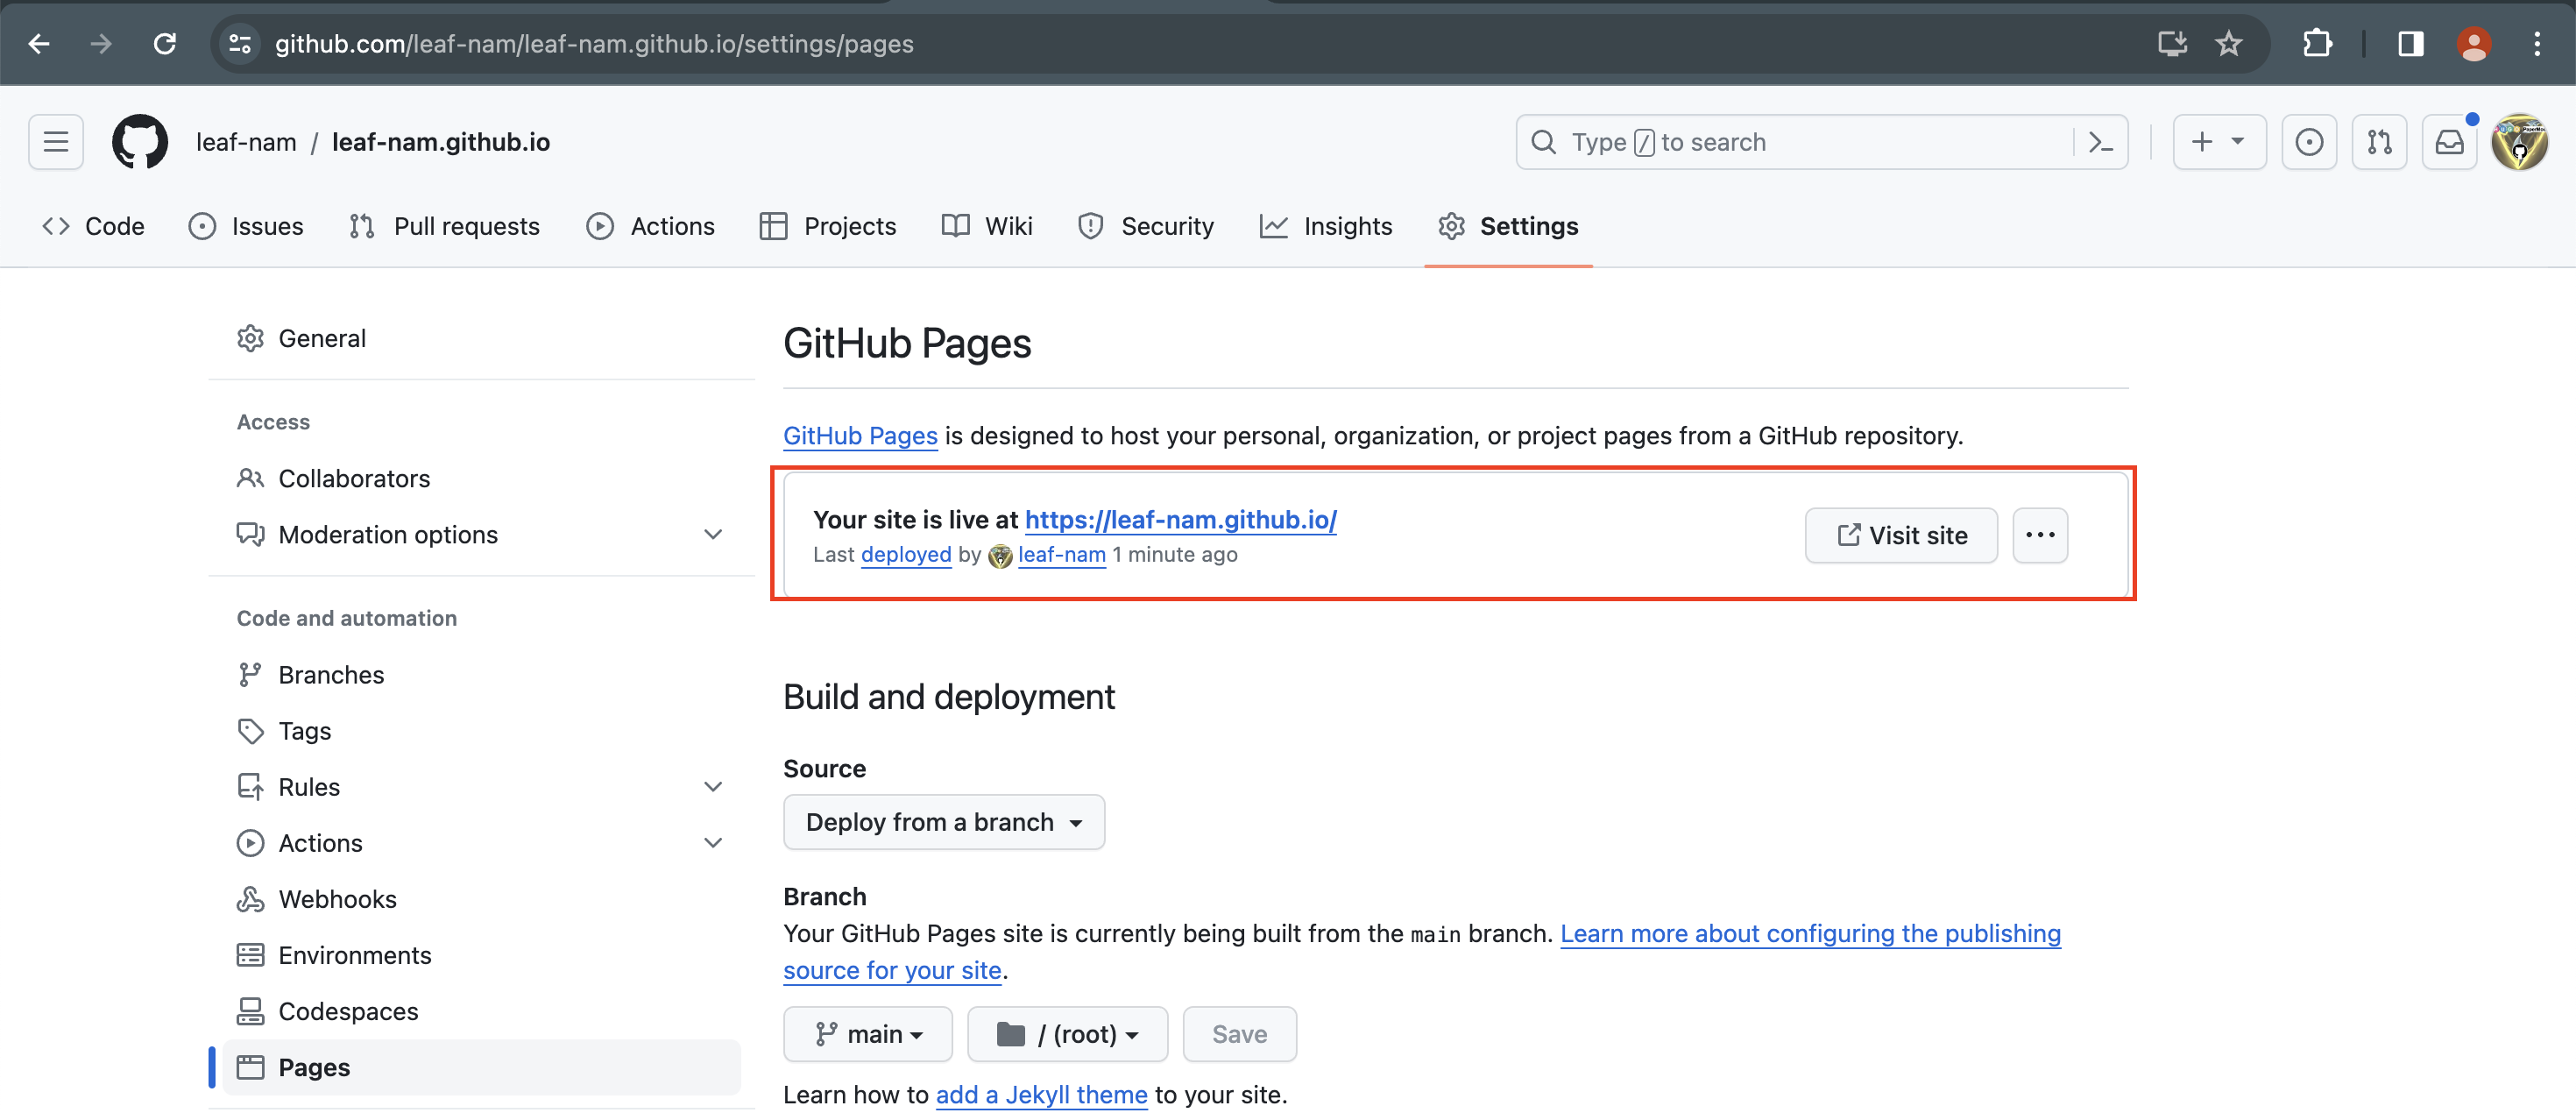This screenshot has width=2576, height=1113.
Task: Open https://leaf-nam.github.io/ live site link
Action: click(x=1180, y=520)
